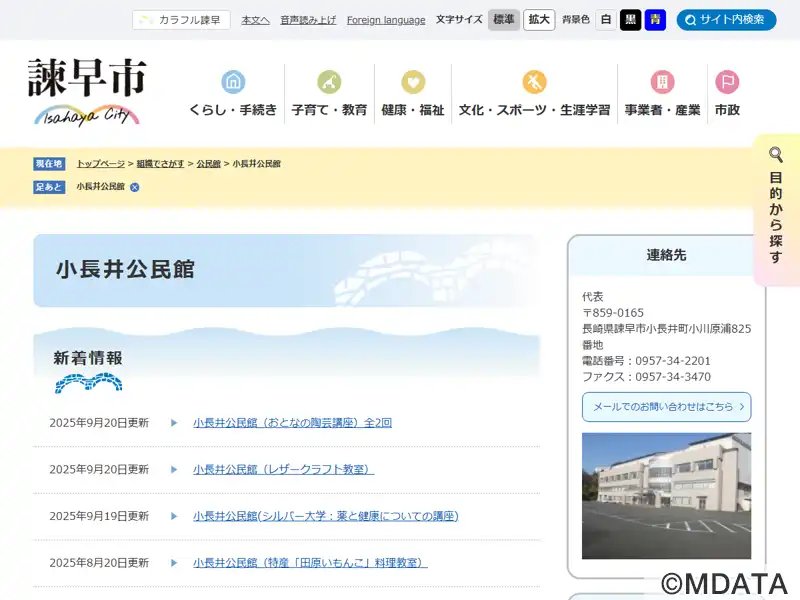Select the 健康・福祉 heart icon
The image size is (800, 600).
point(413,82)
